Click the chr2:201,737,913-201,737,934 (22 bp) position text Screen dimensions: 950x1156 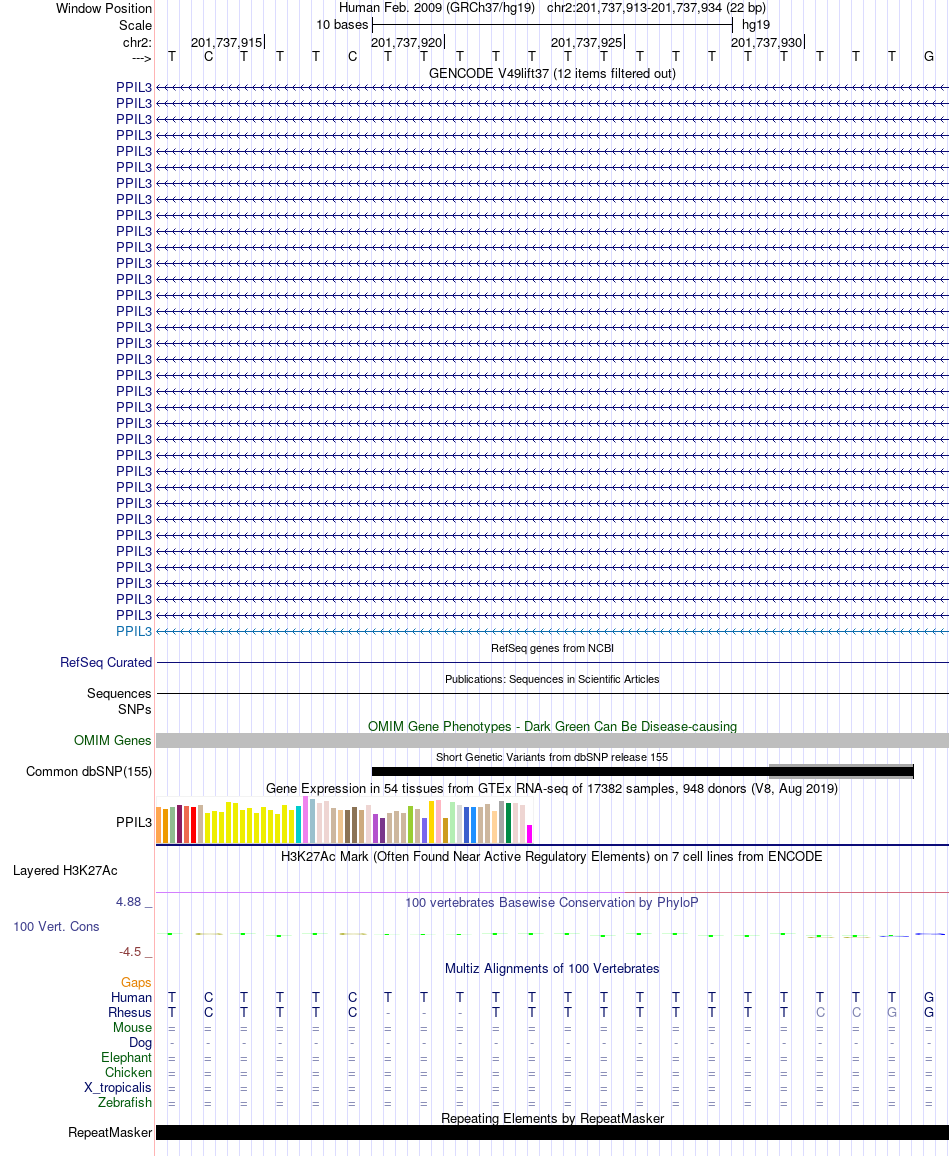click(656, 8)
